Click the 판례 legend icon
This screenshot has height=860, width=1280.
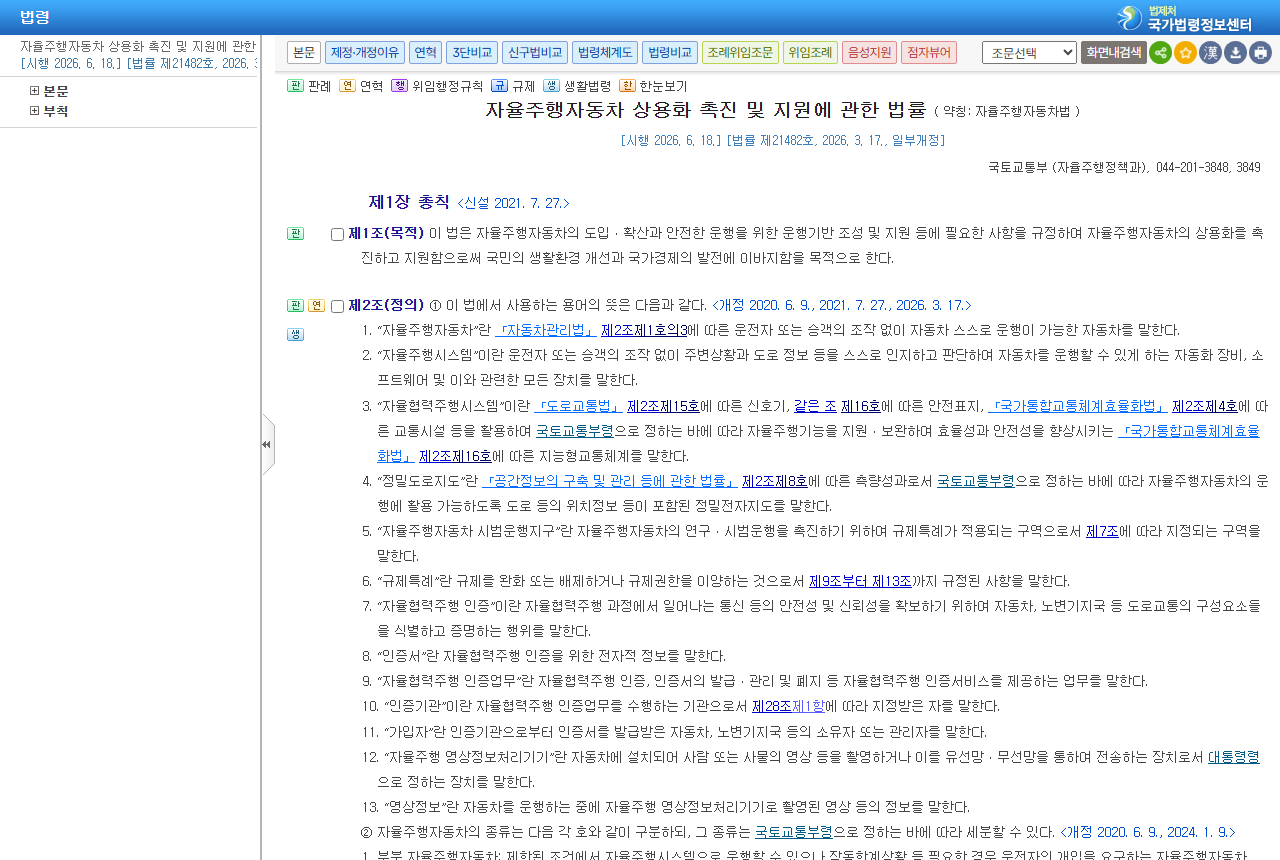(295, 86)
